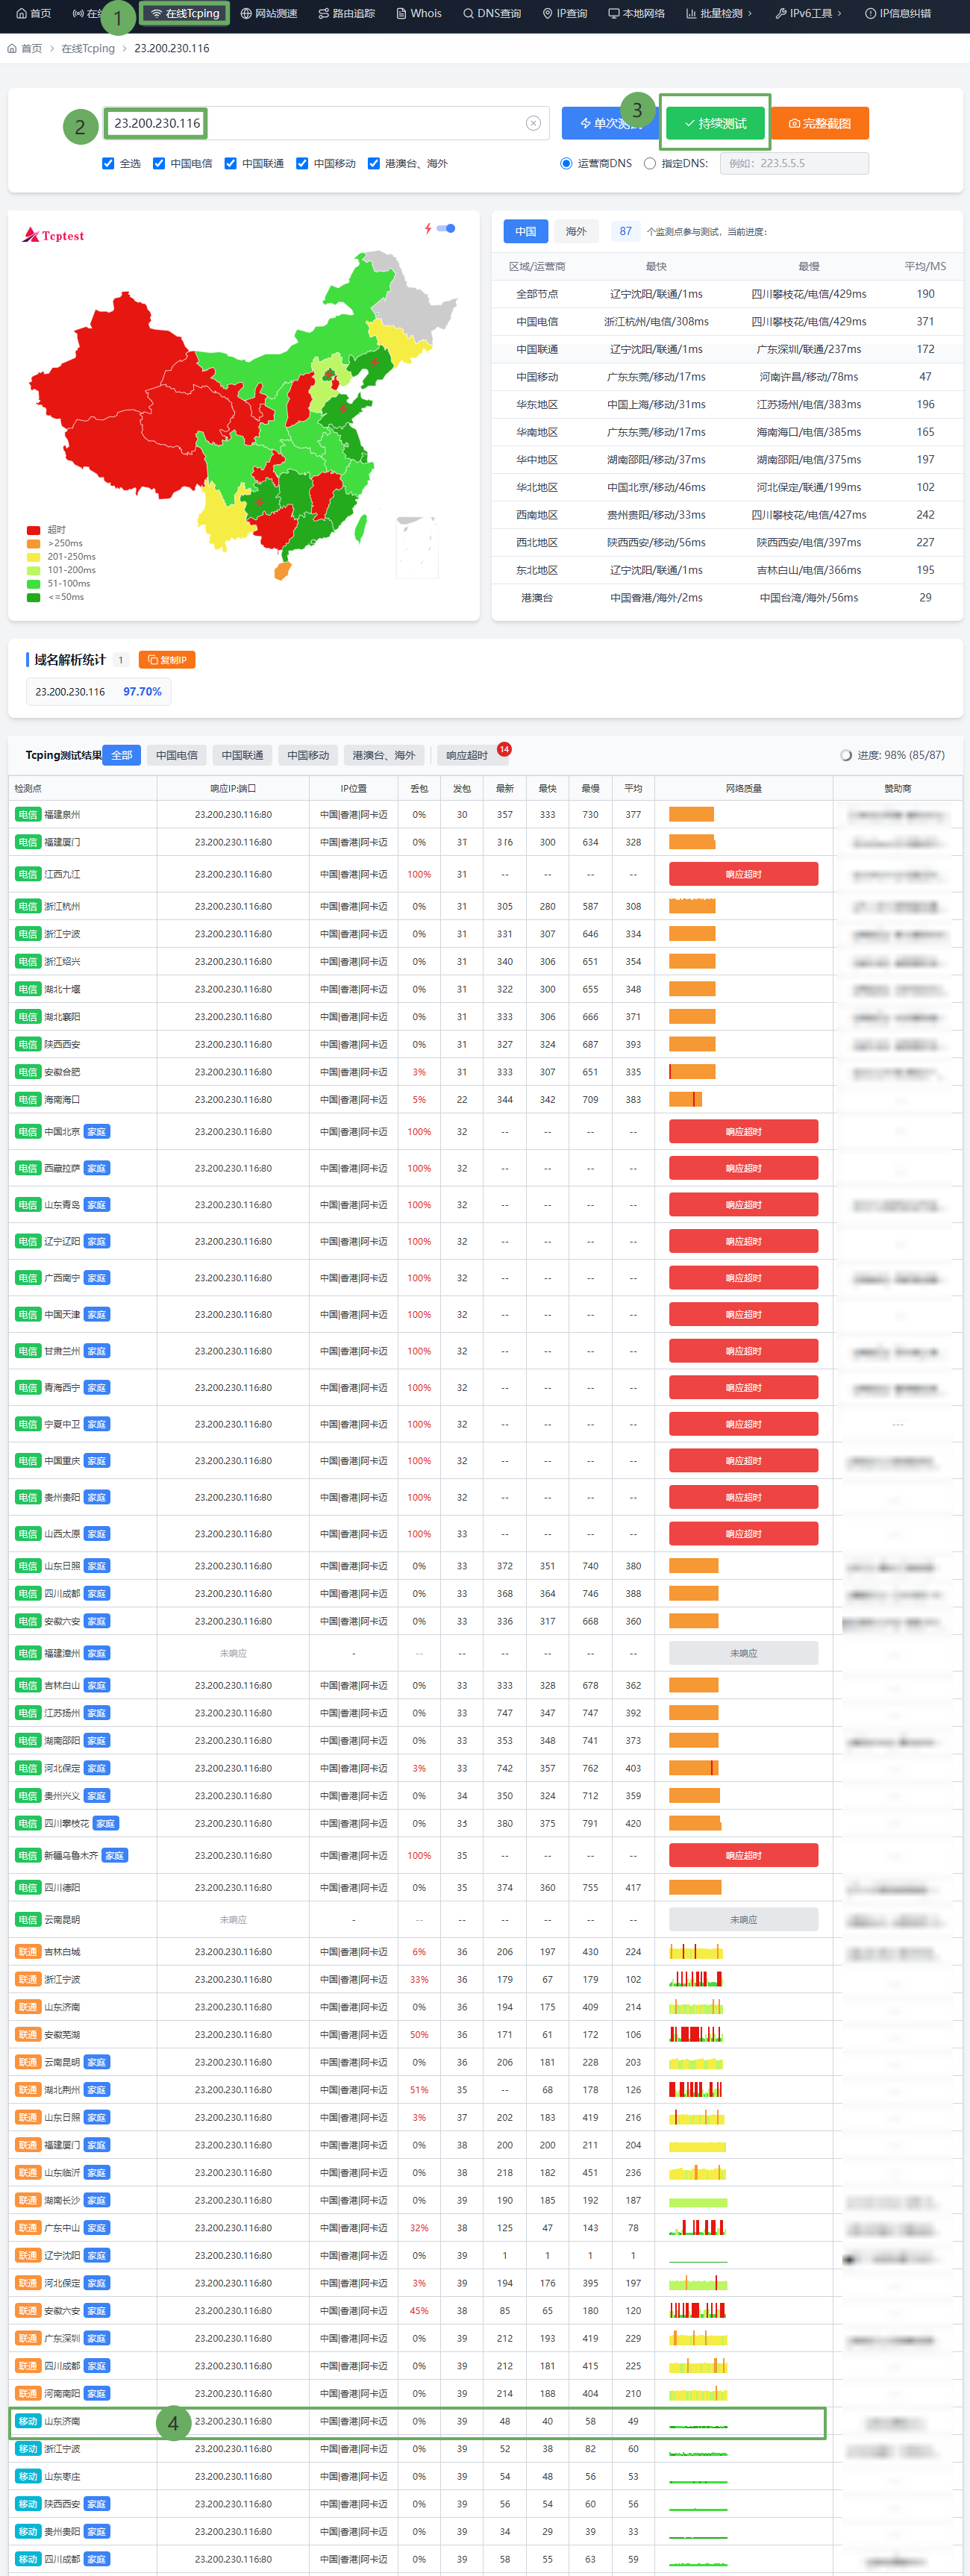Filter results by the 中国移动 tab
The width and height of the screenshot is (970, 2576).
[x=308, y=755]
